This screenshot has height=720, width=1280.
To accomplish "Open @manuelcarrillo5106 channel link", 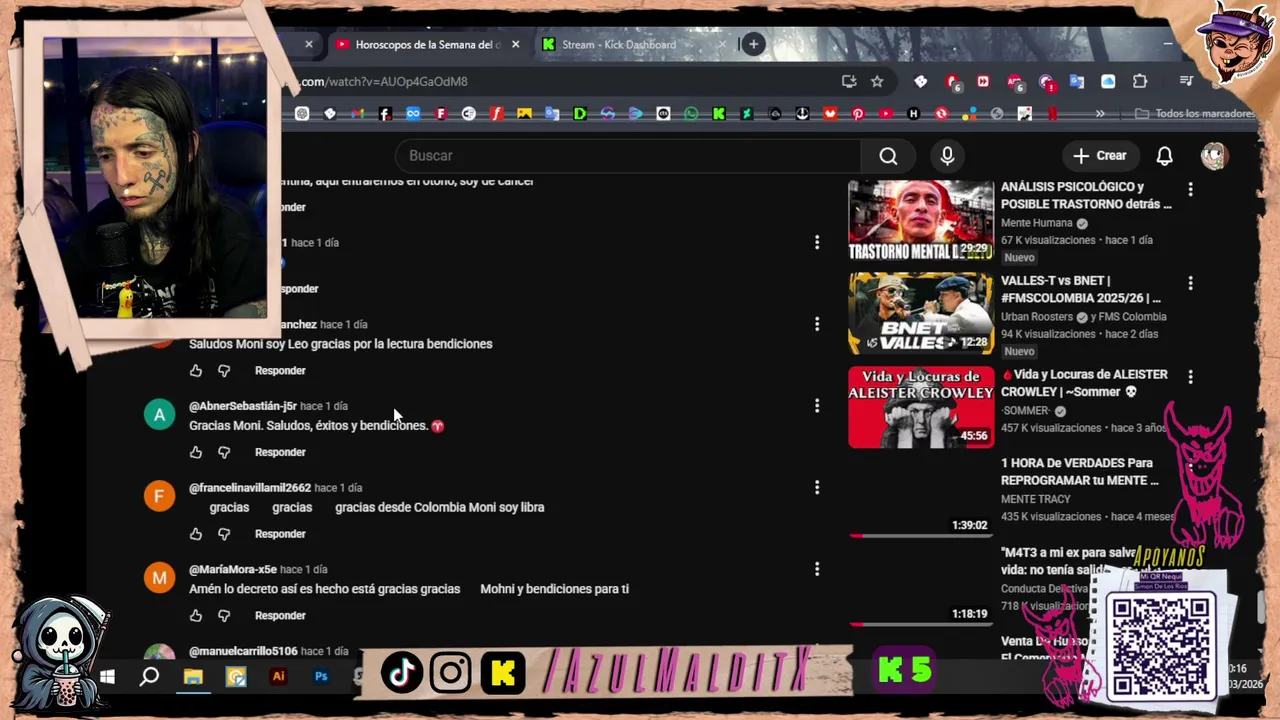I will click(243, 651).
